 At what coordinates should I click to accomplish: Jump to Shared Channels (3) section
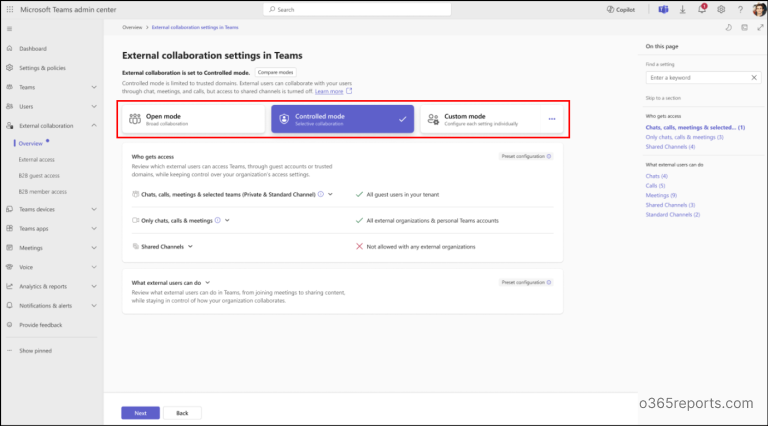(x=670, y=205)
